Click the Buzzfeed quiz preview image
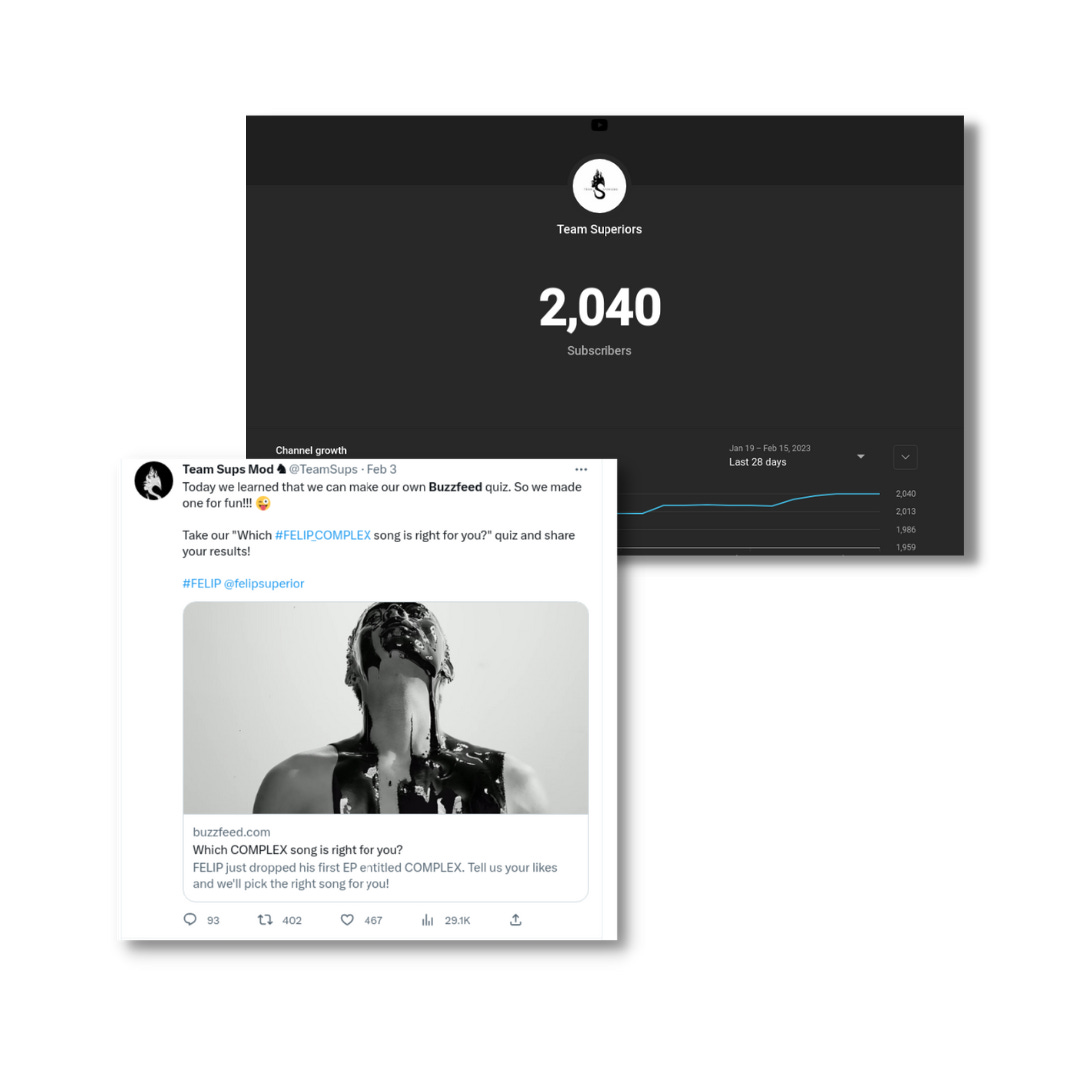1080x1080 pixels. click(386, 707)
